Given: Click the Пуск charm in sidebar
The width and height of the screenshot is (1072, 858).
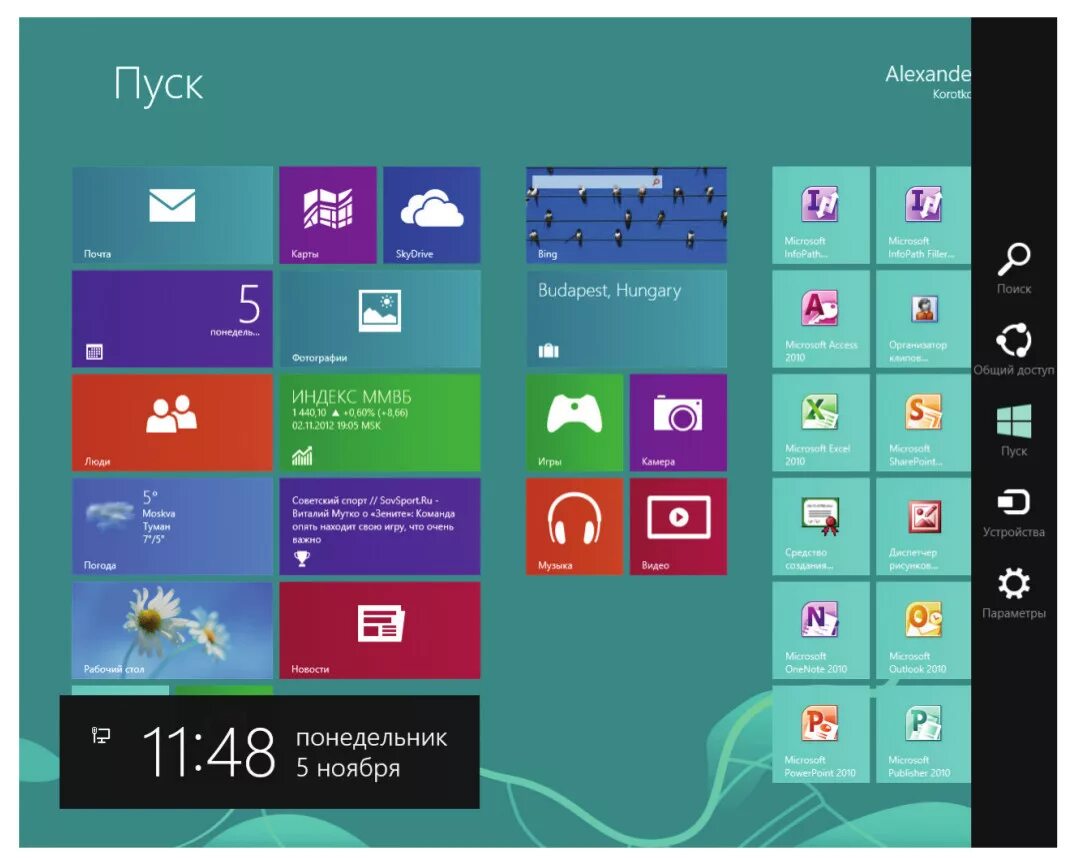Looking at the screenshot, I should pyautogui.click(x=1014, y=431).
